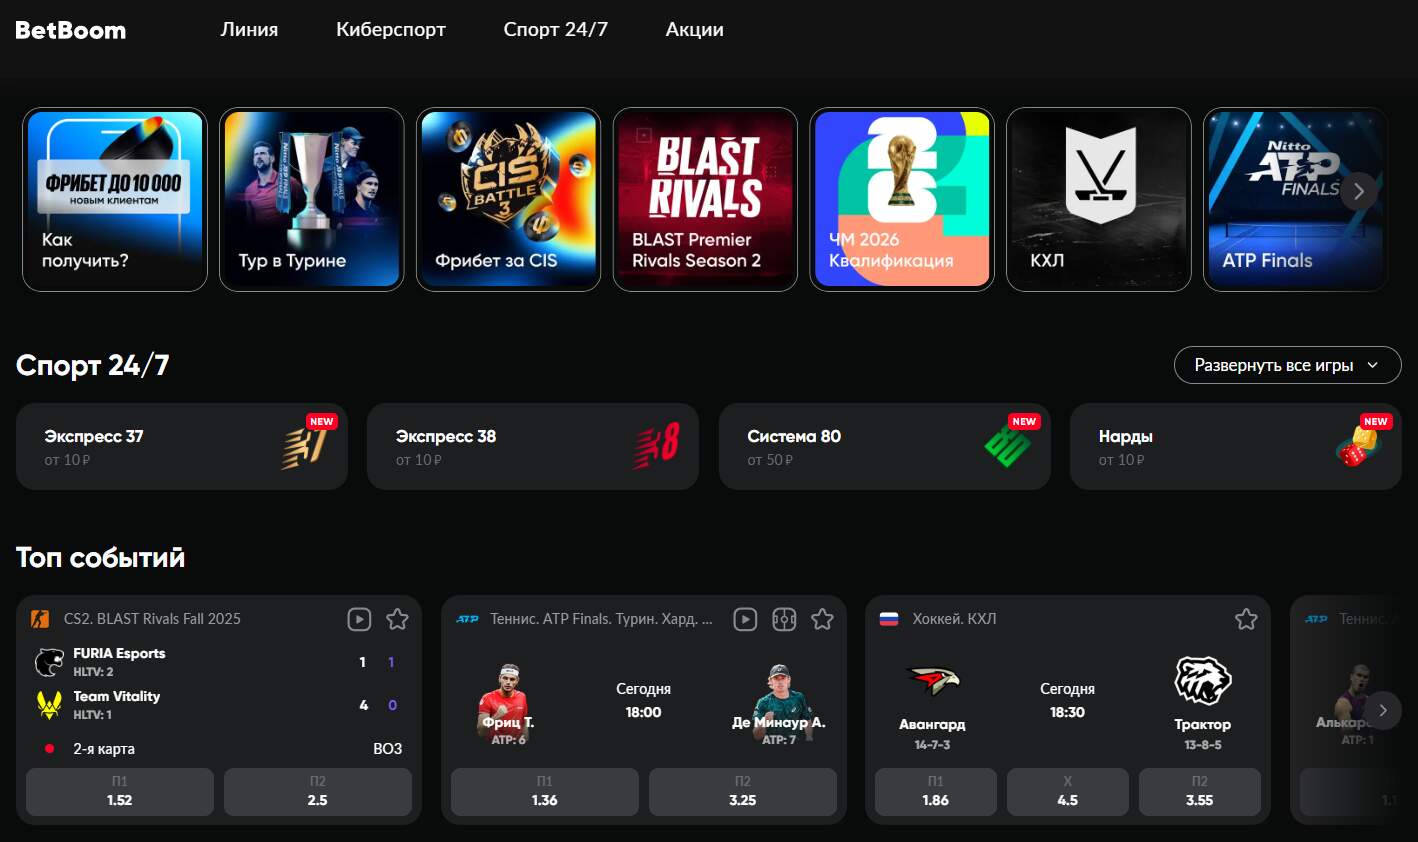Open the Акции promotions page

click(x=694, y=30)
